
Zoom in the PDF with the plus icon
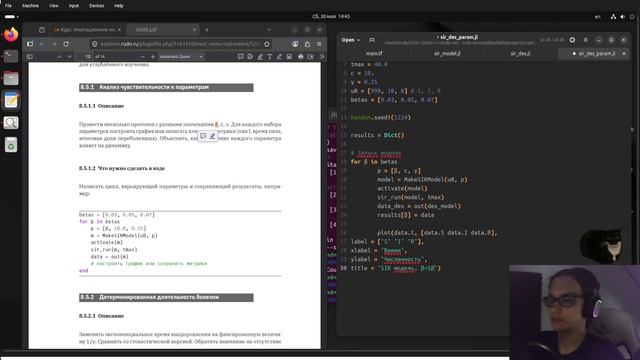(x=153, y=57)
